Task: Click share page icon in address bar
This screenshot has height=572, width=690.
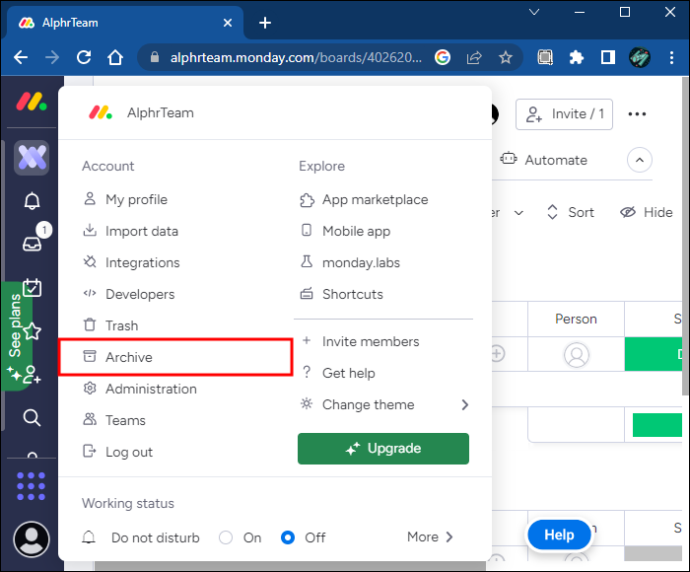Action: point(474,57)
